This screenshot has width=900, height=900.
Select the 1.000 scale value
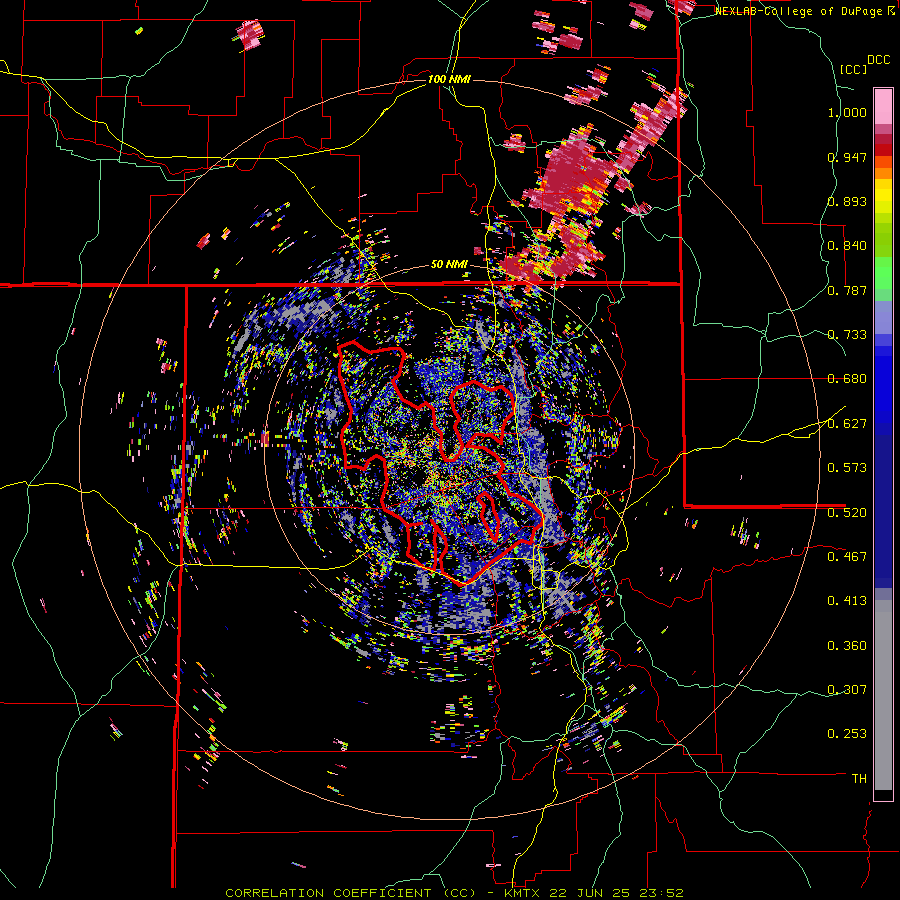tap(847, 112)
